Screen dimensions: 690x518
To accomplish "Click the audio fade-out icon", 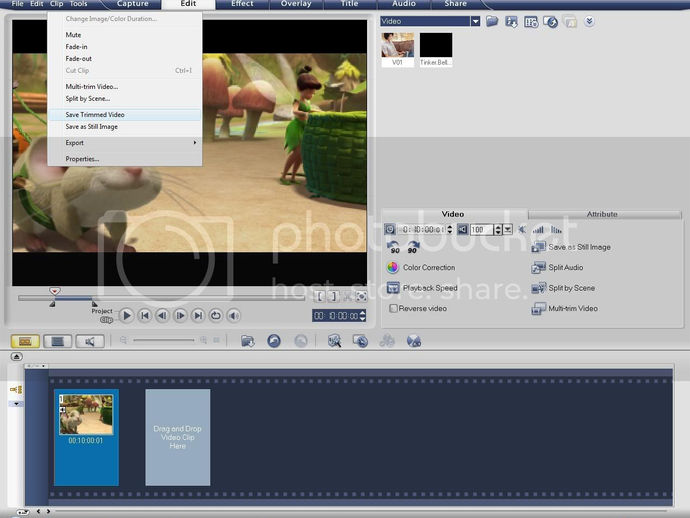I will (x=557, y=229).
